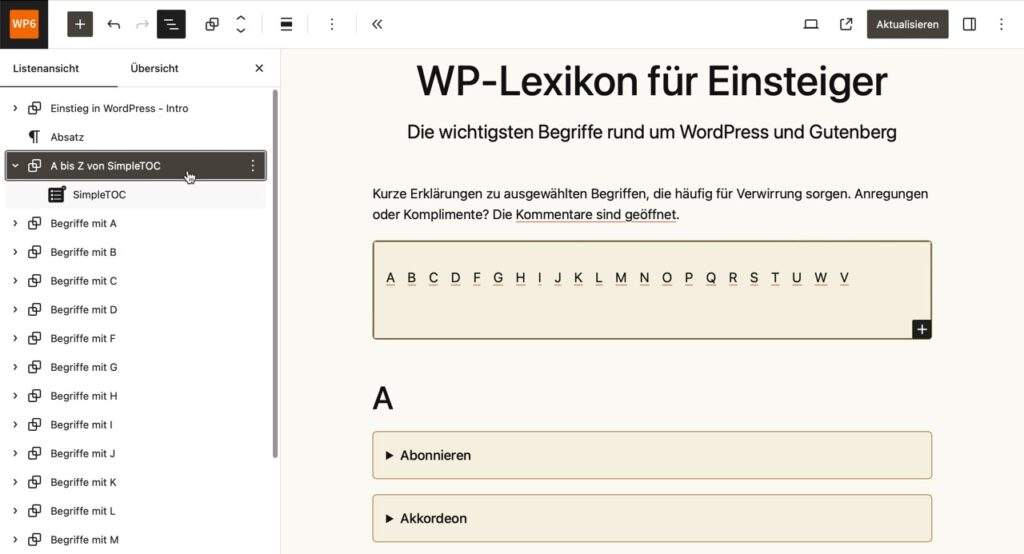Expand the Begriffe mit F group
Image resolution: width=1024 pixels, height=554 pixels.
pyautogui.click(x=15, y=338)
